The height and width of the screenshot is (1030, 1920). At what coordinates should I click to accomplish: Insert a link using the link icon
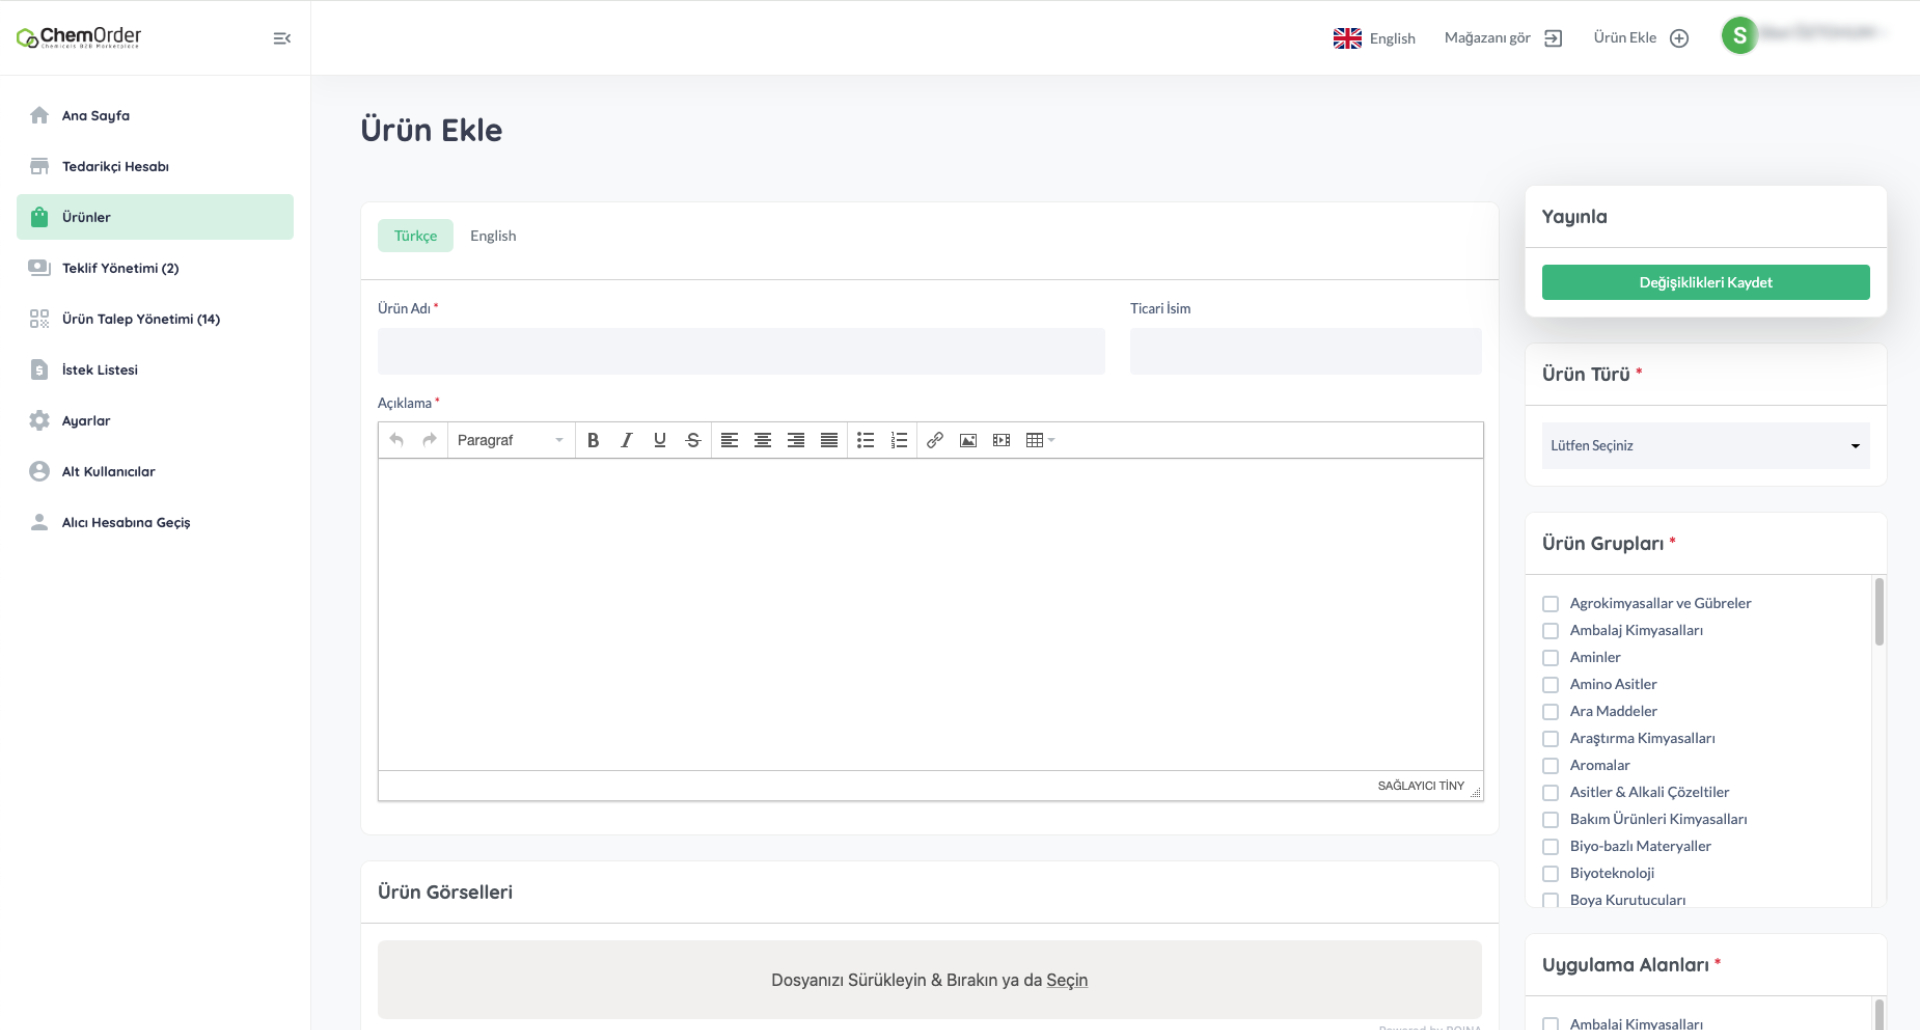coord(935,440)
